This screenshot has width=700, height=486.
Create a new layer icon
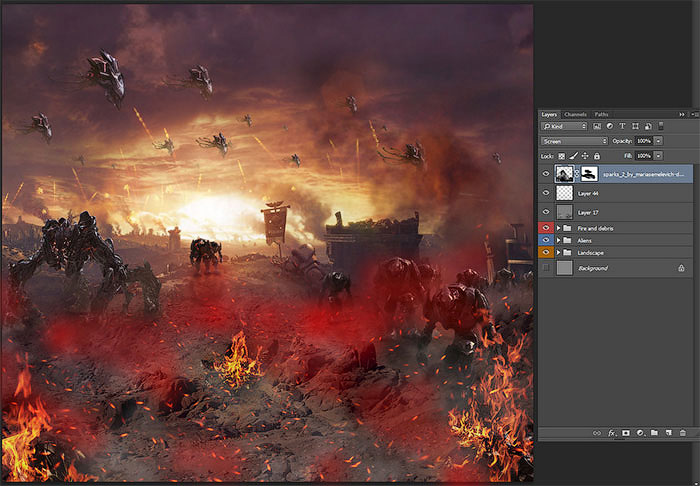tap(668, 433)
